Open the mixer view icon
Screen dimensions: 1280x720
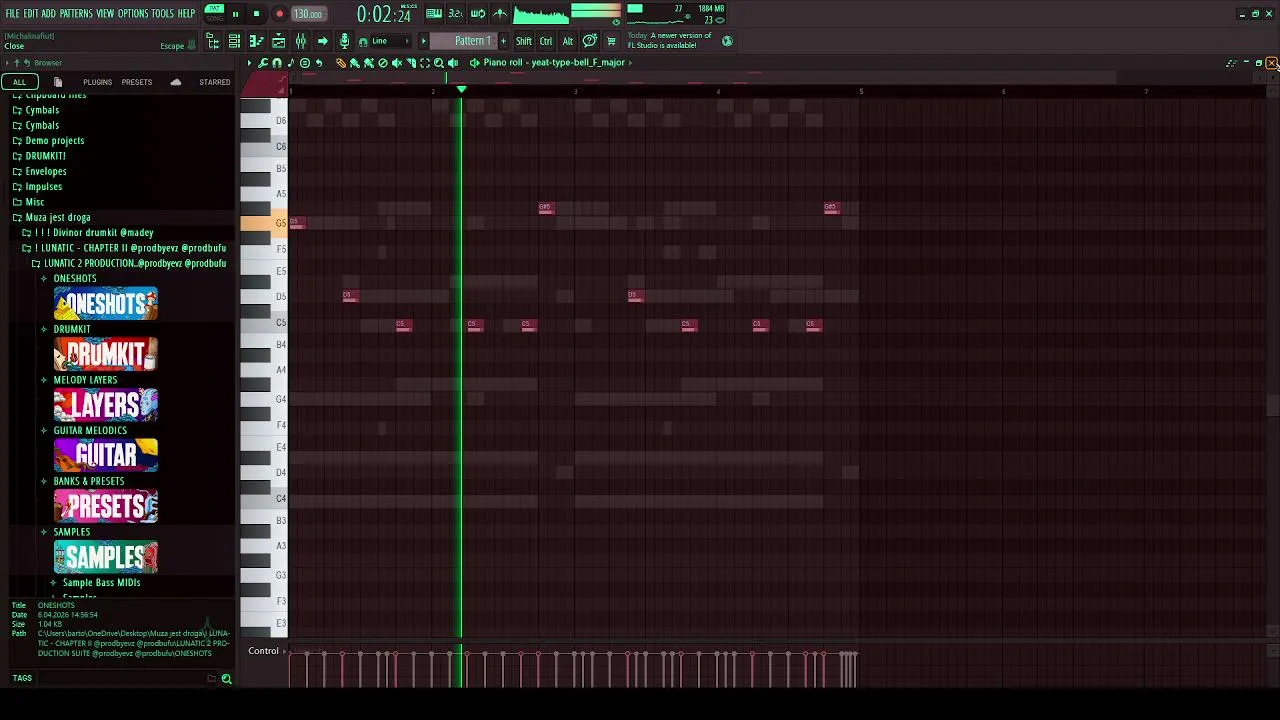click(300, 41)
